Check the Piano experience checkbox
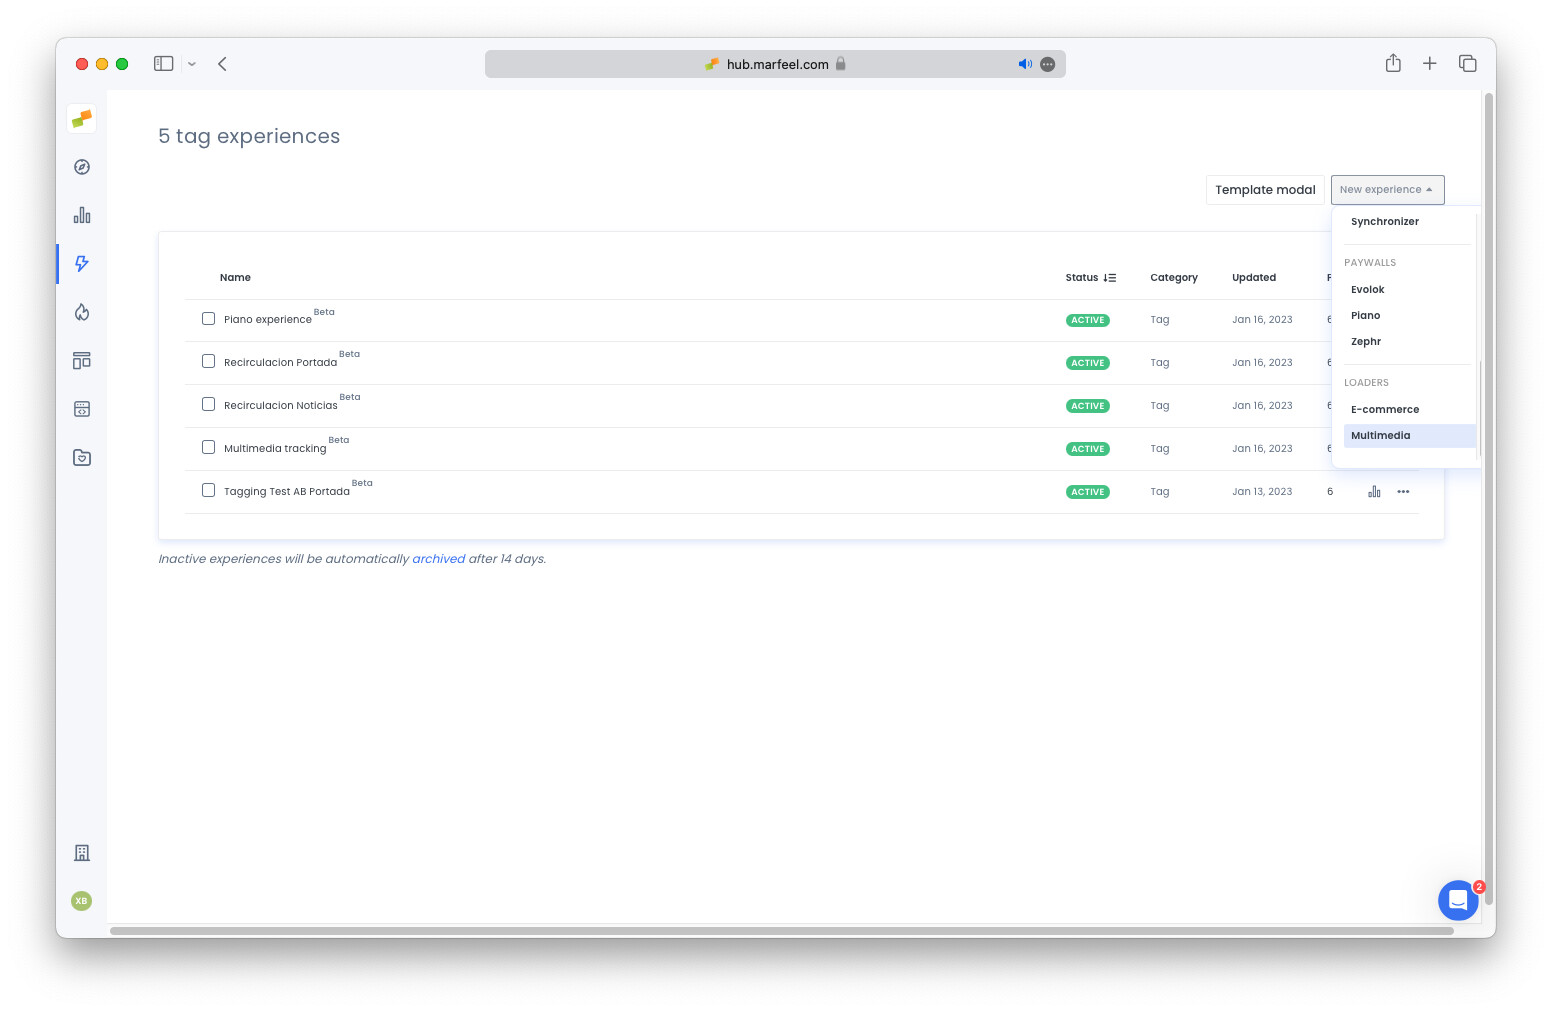This screenshot has height=1012, width=1552. coord(209,319)
